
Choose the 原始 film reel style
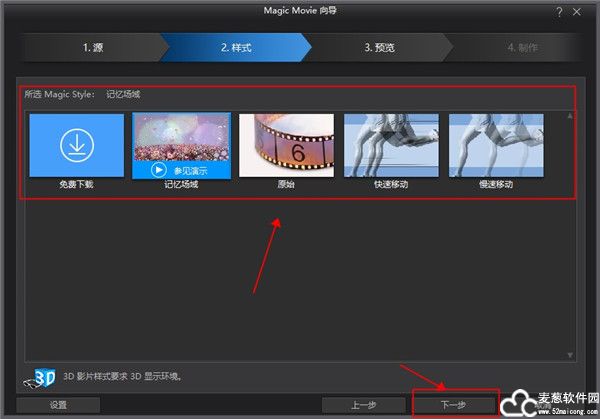287,145
